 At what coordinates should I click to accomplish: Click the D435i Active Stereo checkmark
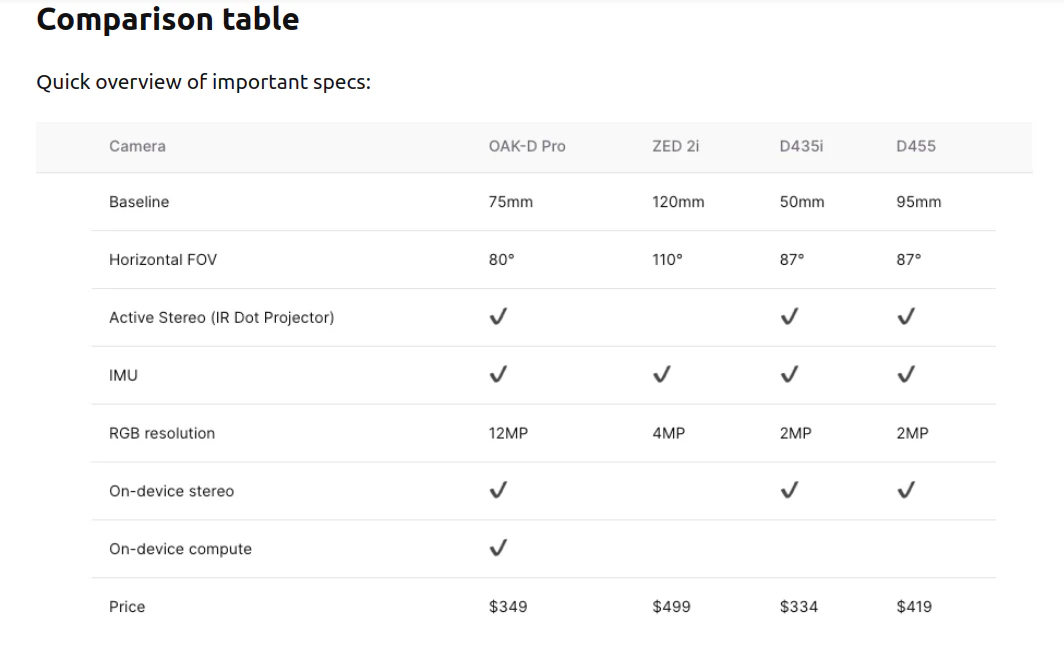(788, 317)
